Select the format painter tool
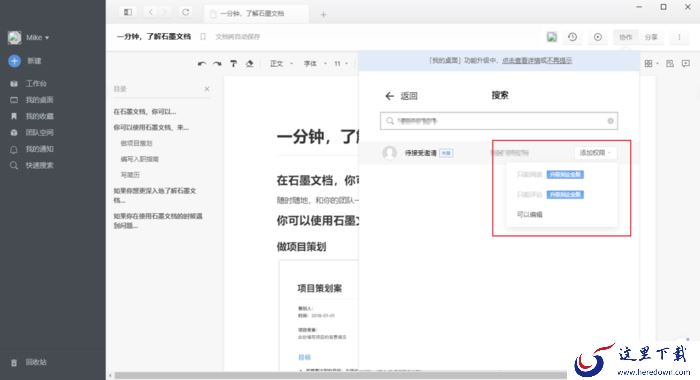This screenshot has width=700, height=380. point(233,64)
